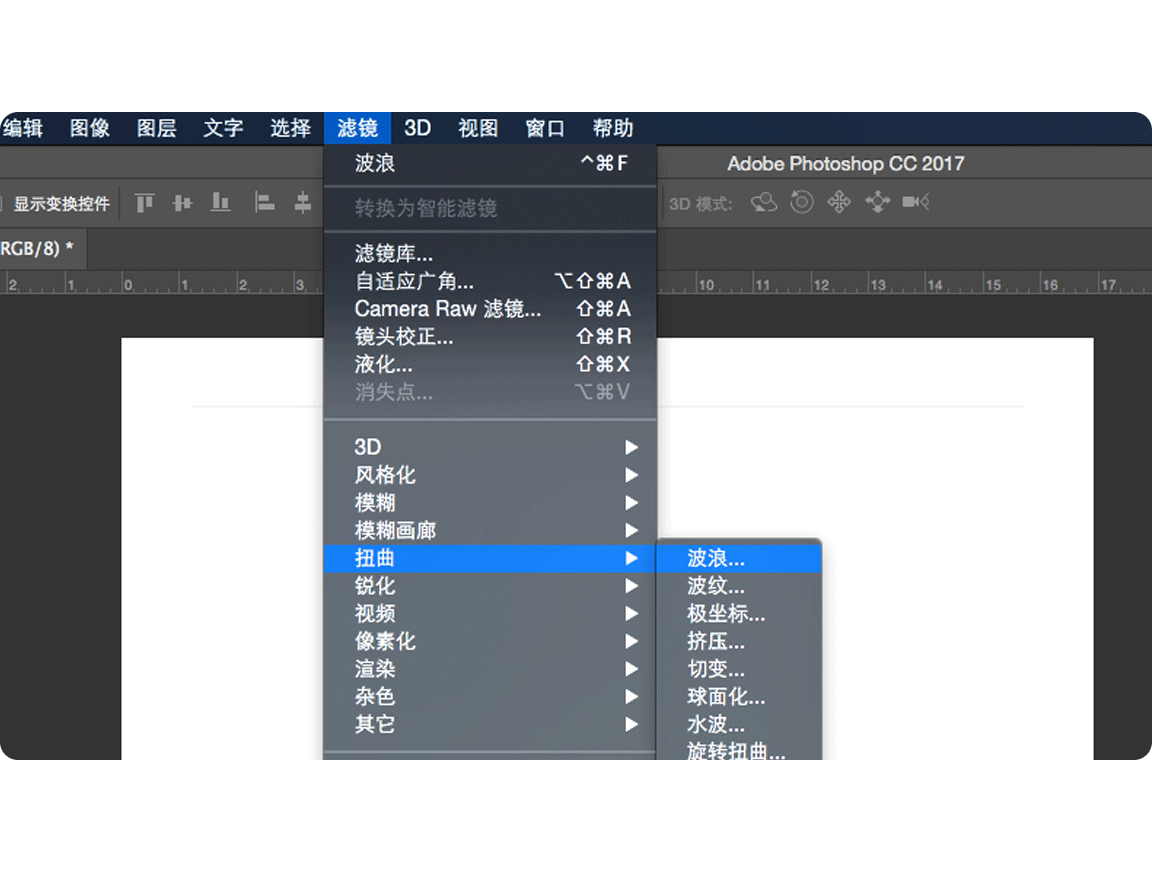
Task: Click the align top edges icon
Action: (145, 202)
